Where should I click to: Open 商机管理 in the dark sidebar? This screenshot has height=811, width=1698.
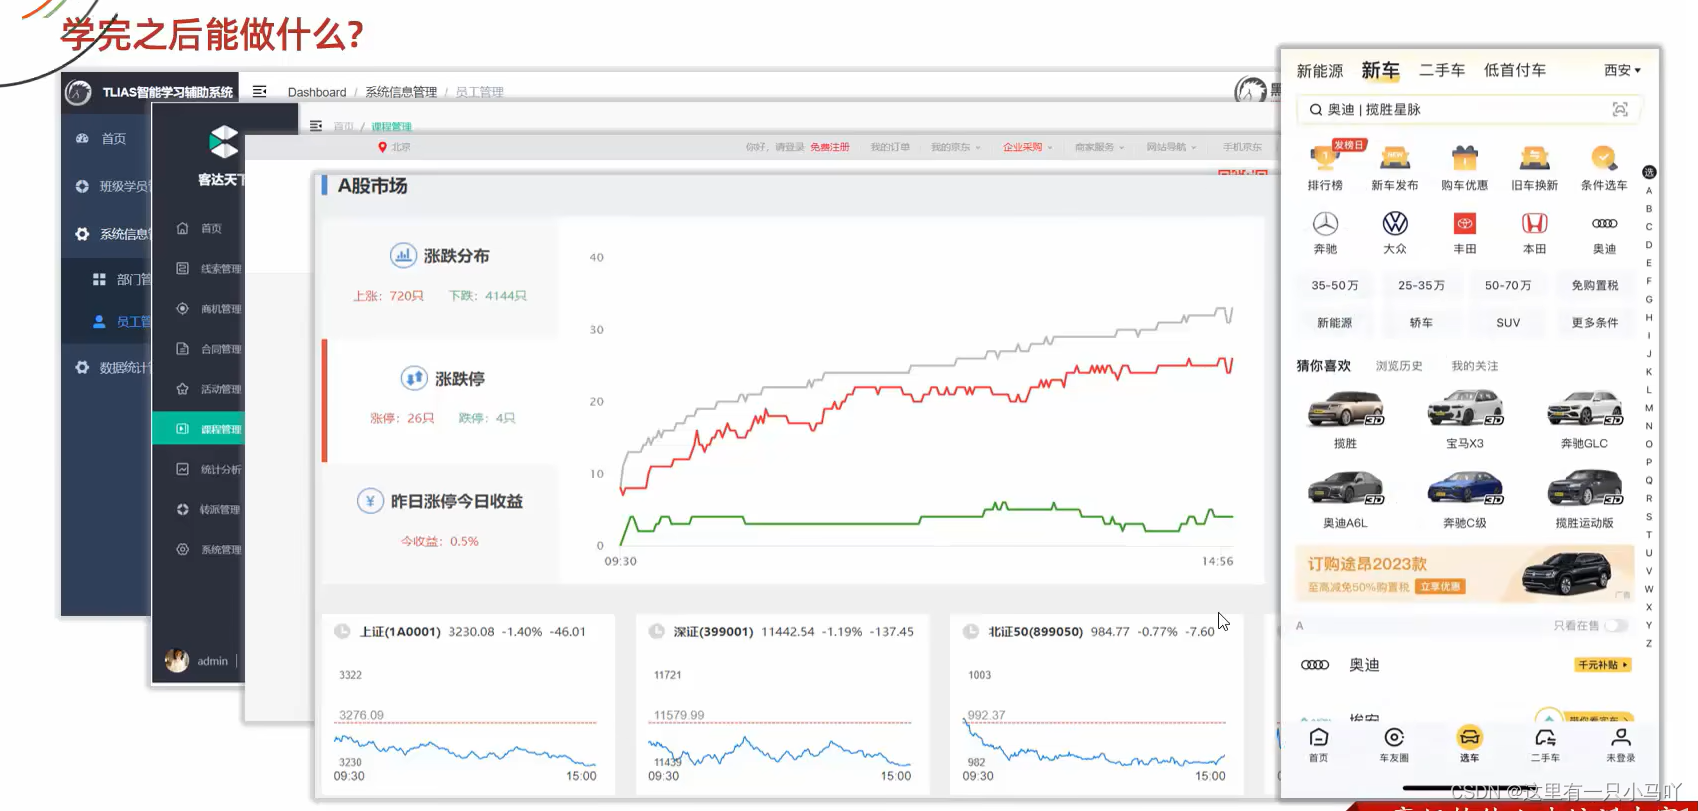pyautogui.click(x=210, y=308)
